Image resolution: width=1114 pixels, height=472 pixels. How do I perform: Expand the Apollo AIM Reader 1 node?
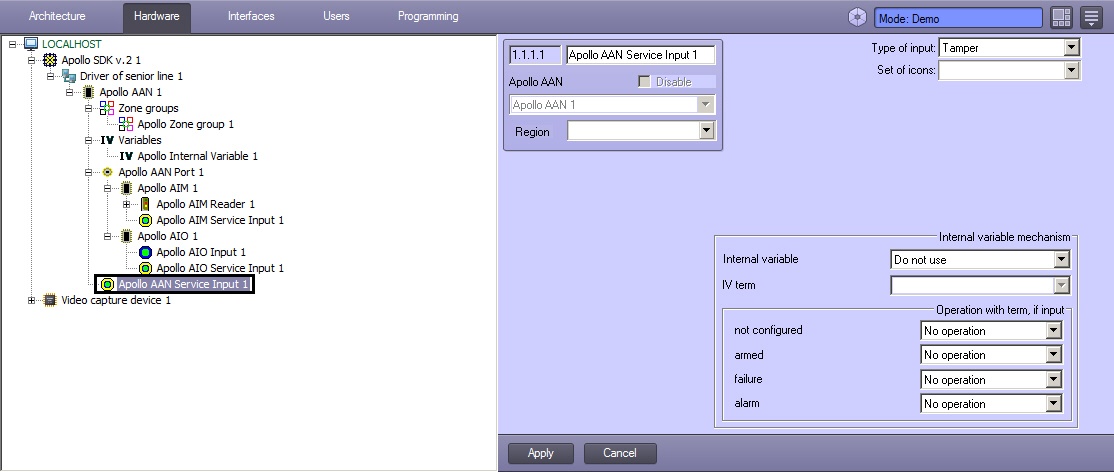coord(127,204)
